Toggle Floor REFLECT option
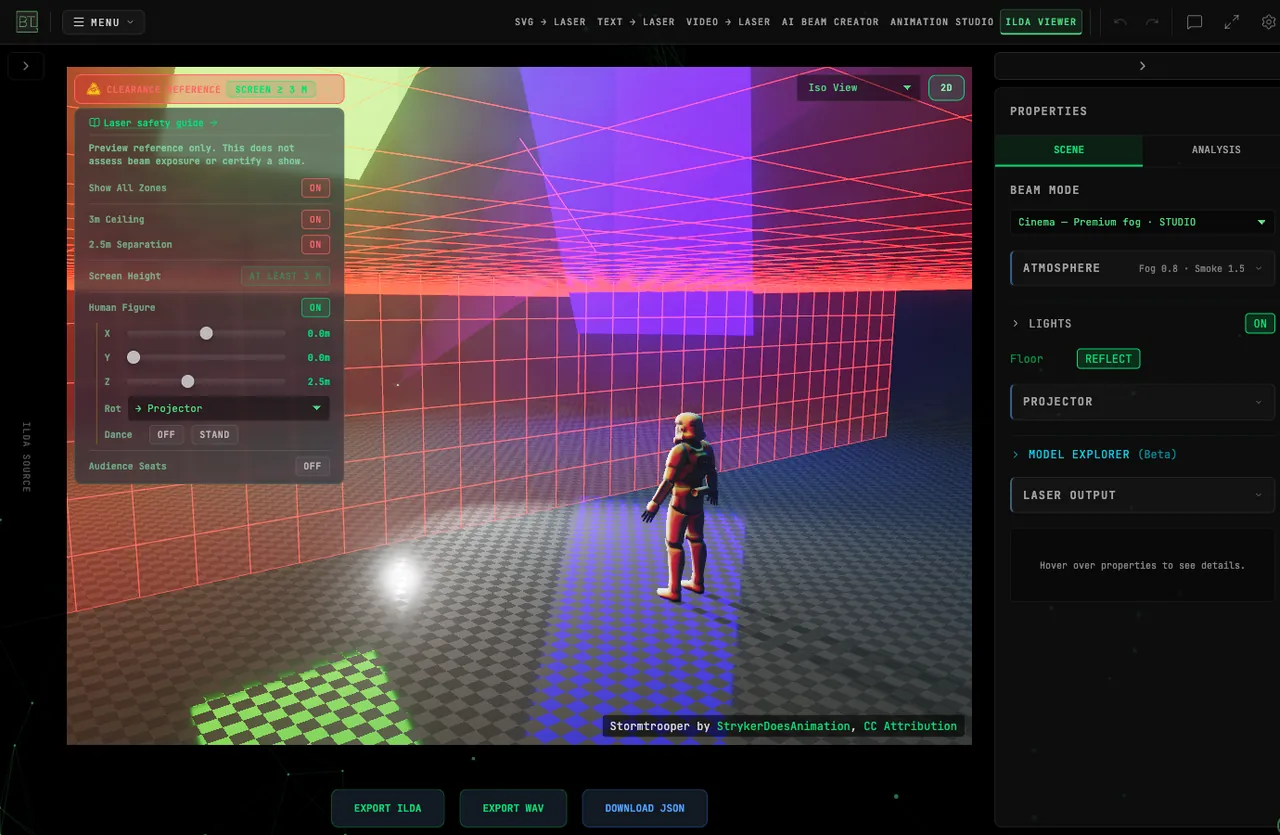 point(1108,359)
